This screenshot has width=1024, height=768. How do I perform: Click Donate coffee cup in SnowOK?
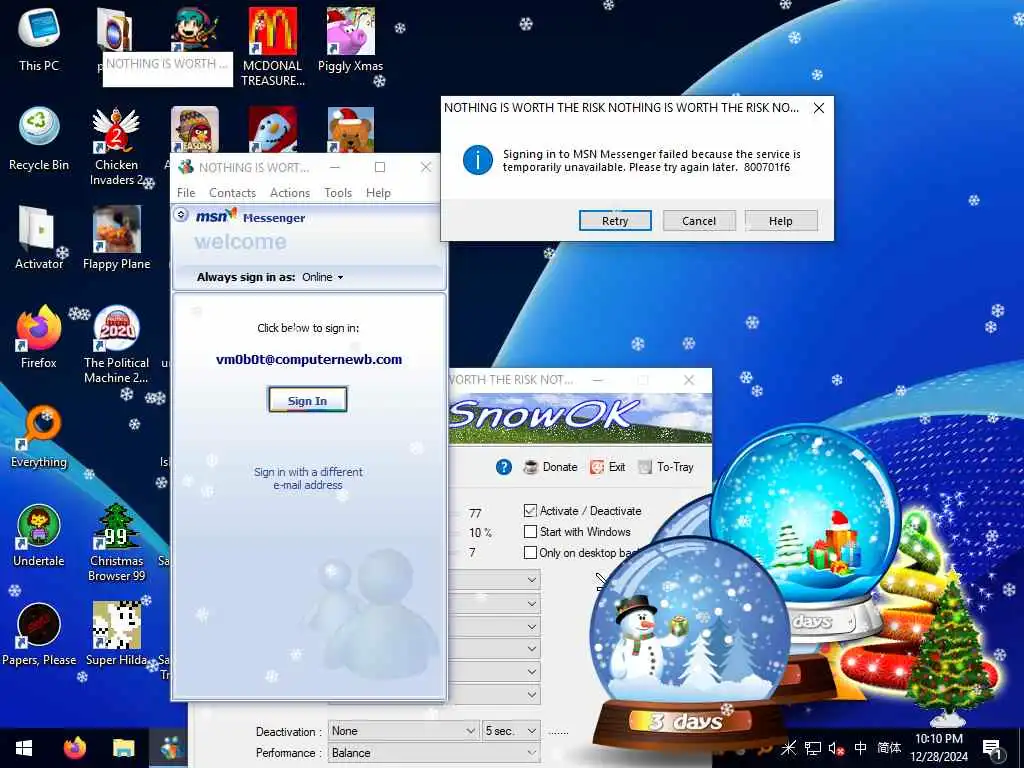pos(551,467)
